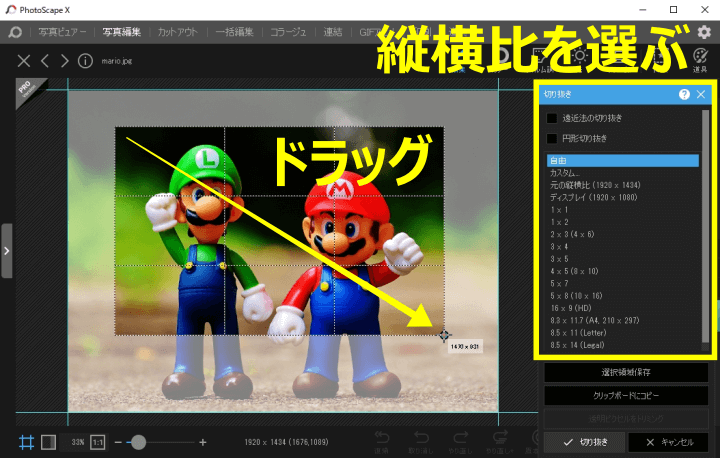Switch to the 一括編集 tab

(x=234, y=32)
